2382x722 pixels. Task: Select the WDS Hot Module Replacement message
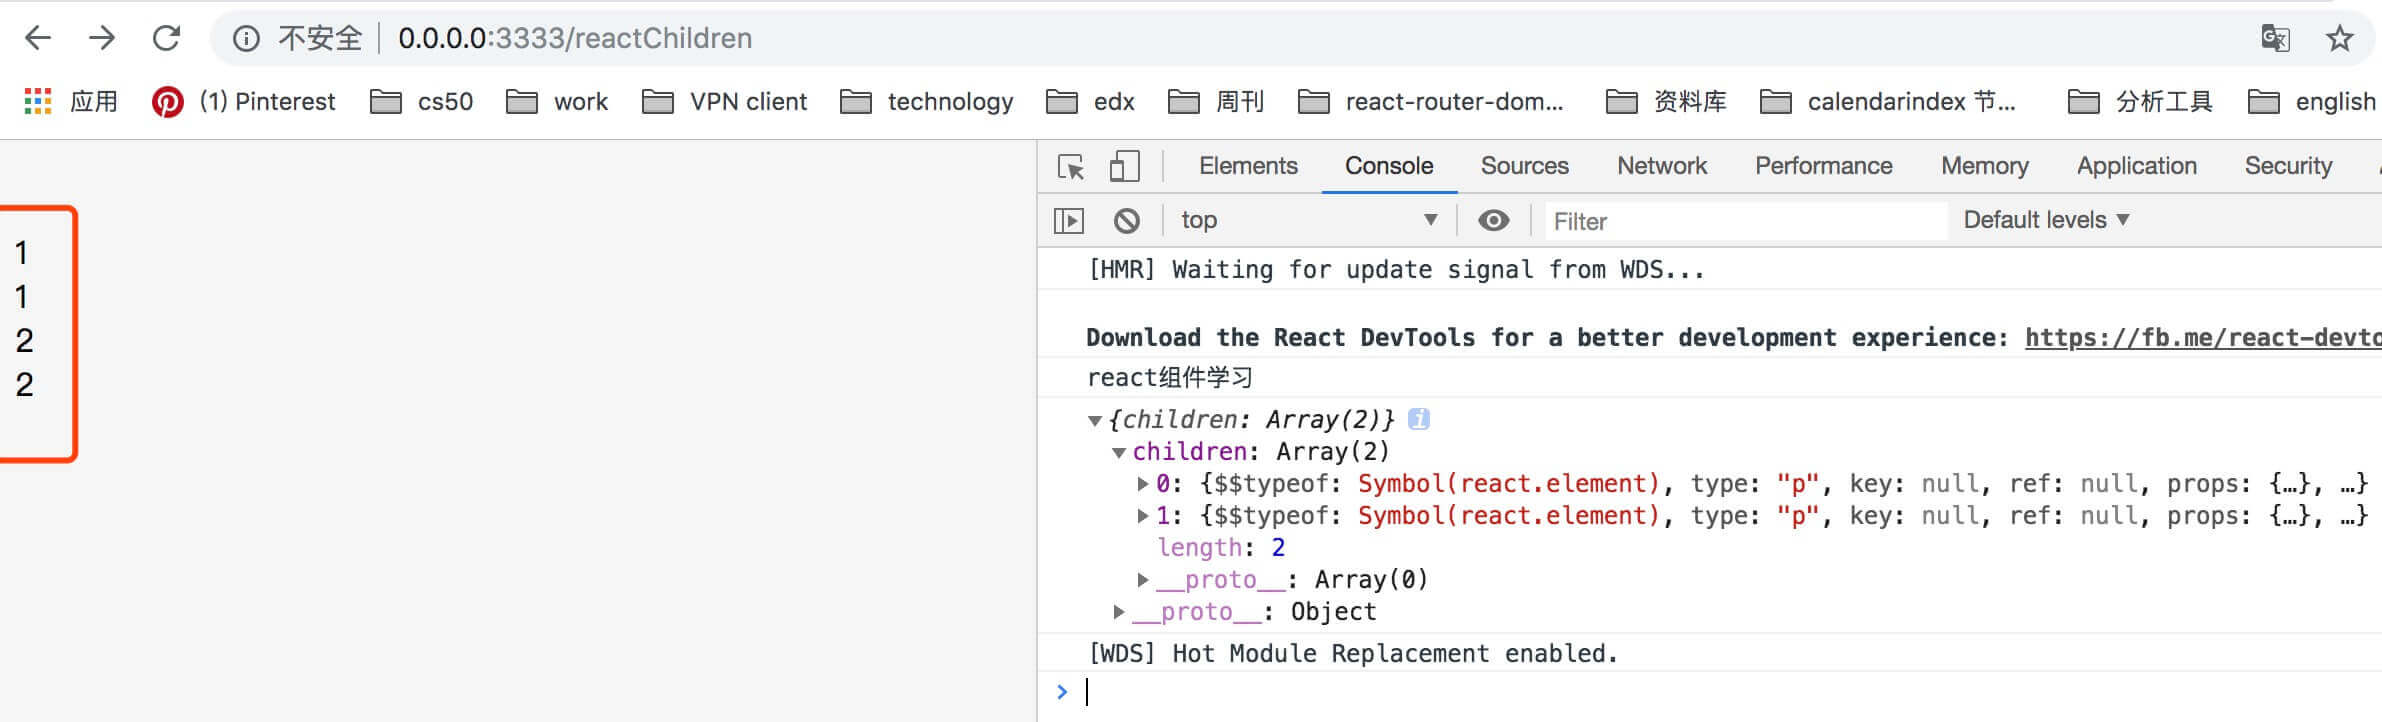(x=1353, y=654)
